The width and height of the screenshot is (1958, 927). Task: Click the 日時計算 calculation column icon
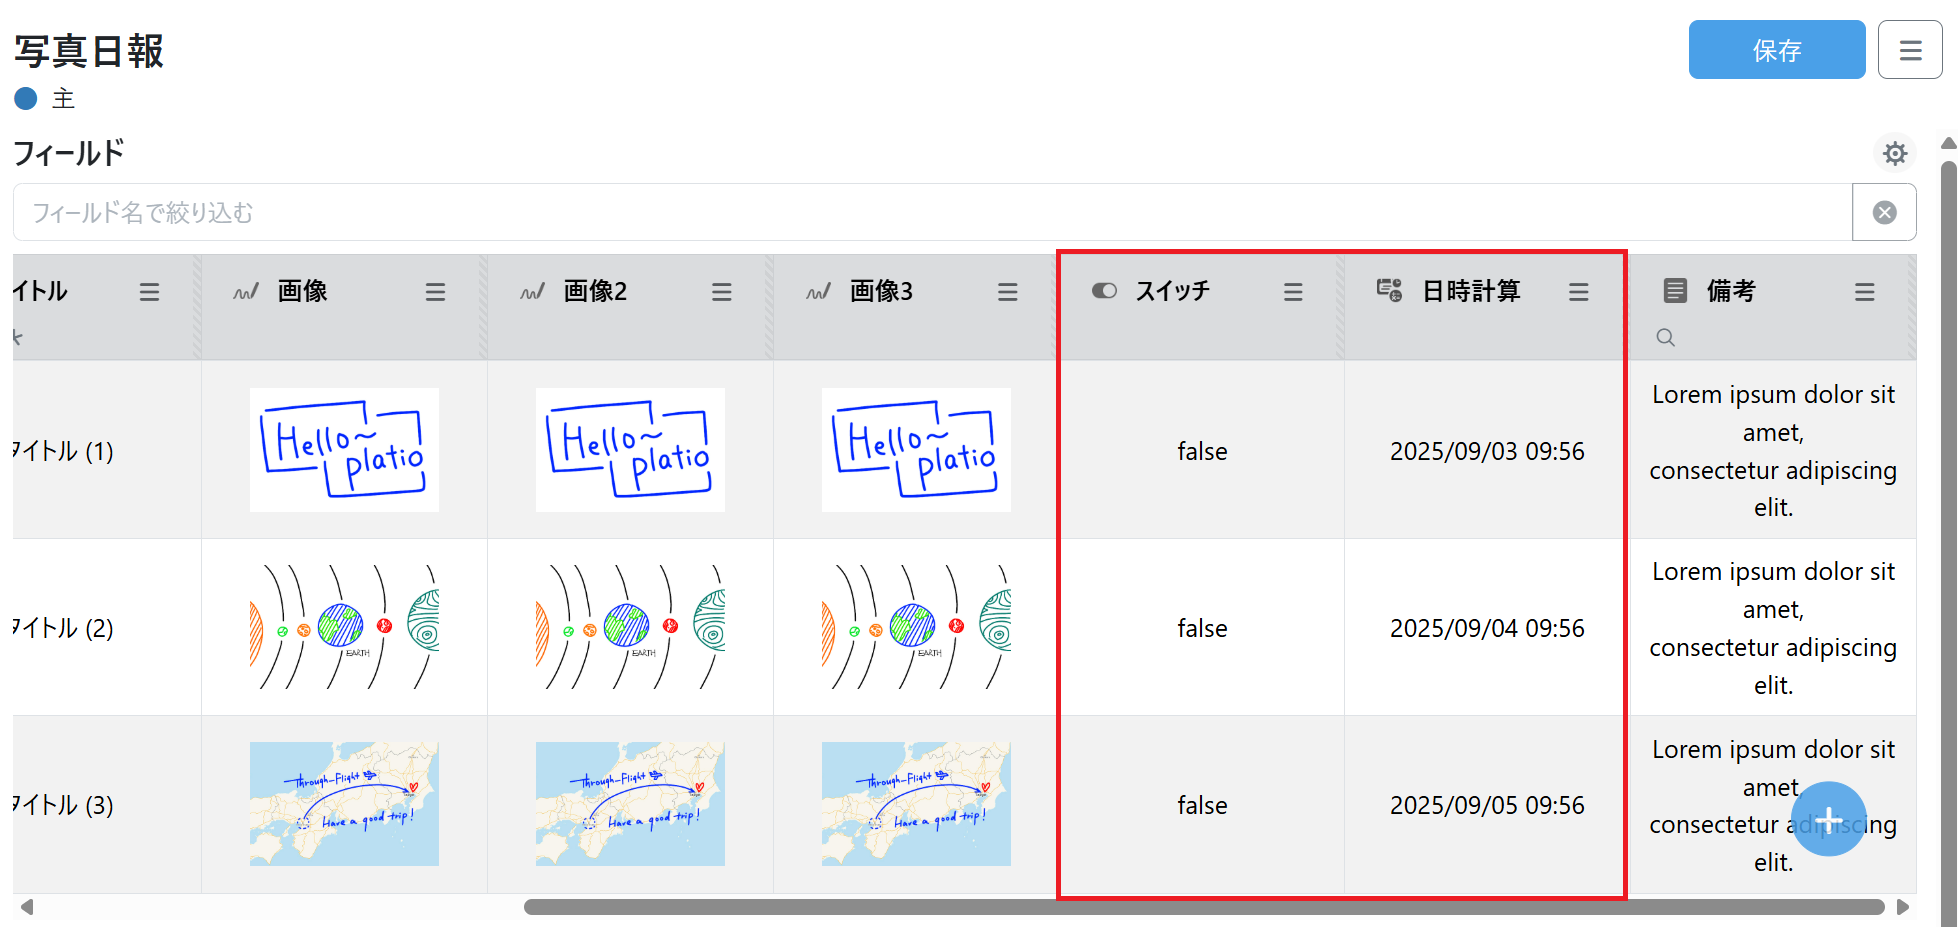coord(1389,291)
